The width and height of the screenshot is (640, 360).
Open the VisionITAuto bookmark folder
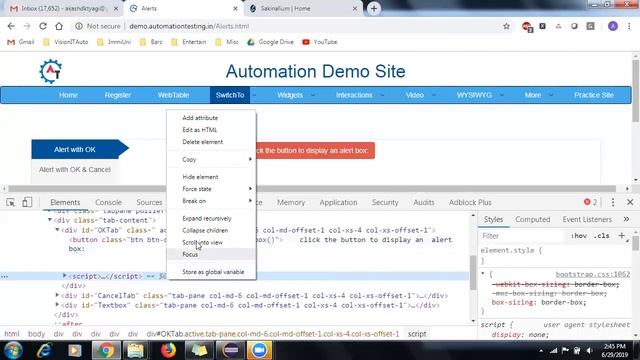65,42
